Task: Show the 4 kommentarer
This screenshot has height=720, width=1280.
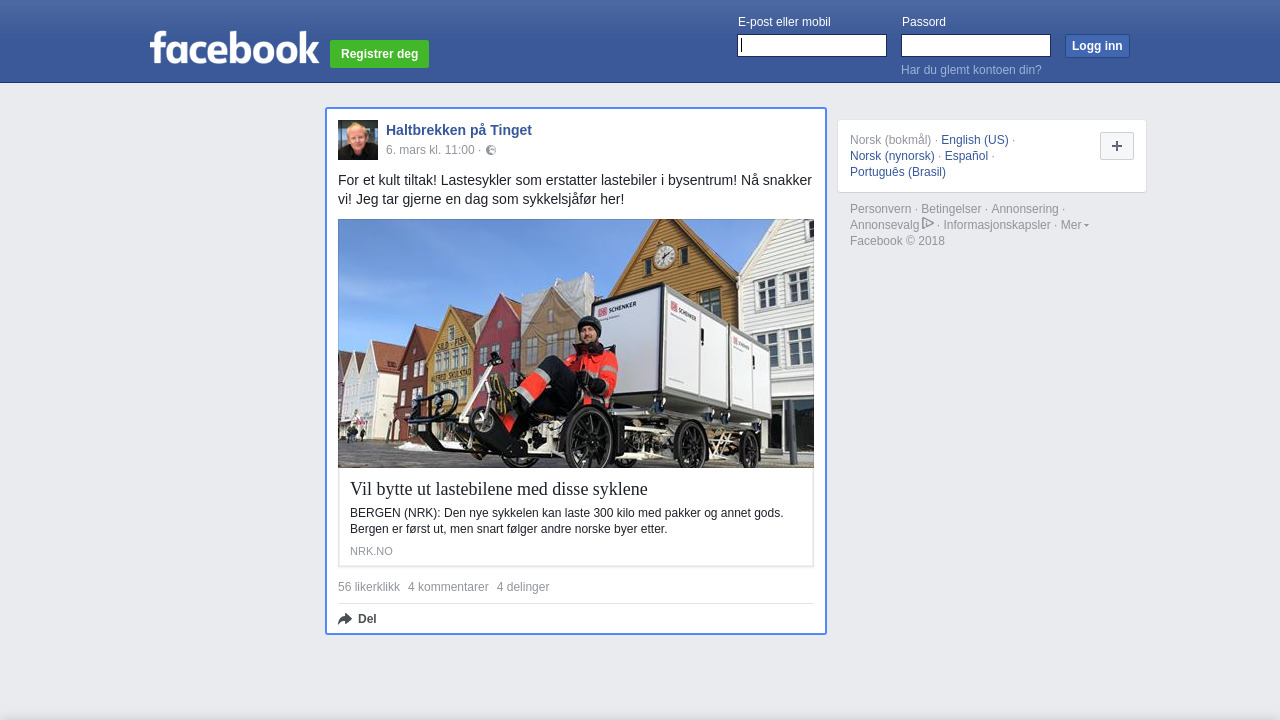Action: point(448,587)
